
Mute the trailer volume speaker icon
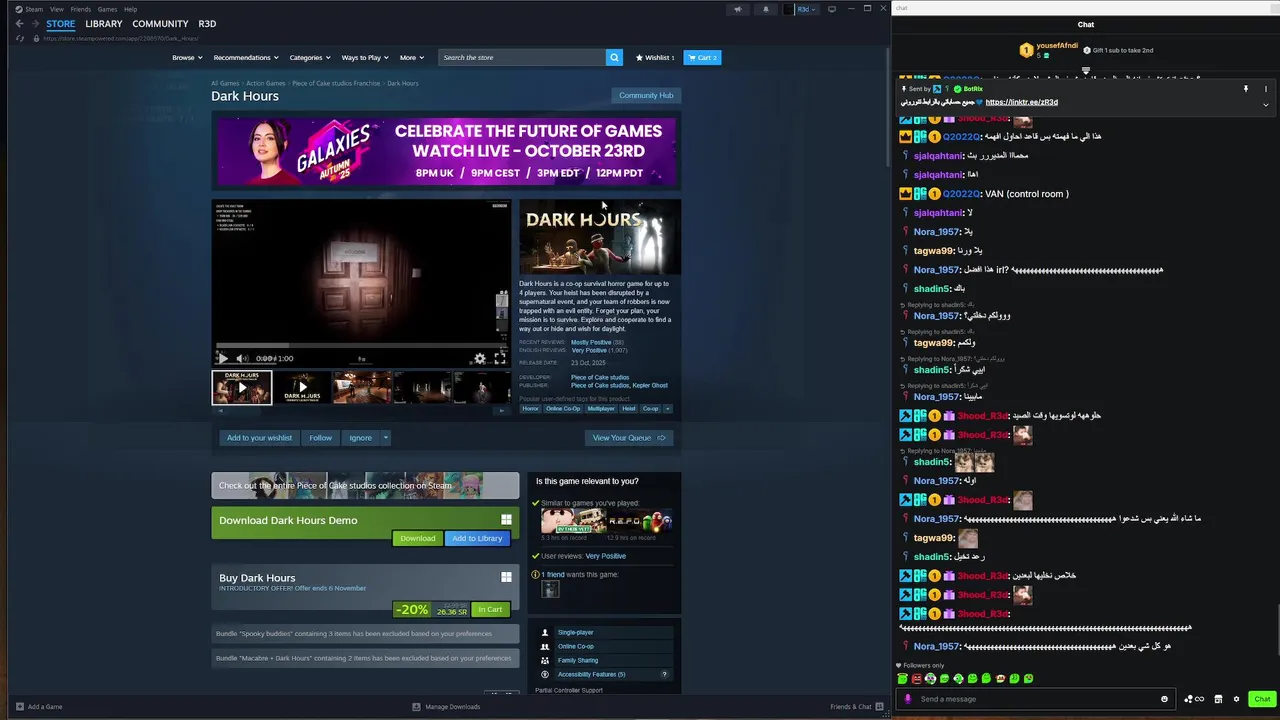click(x=241, y=358)
